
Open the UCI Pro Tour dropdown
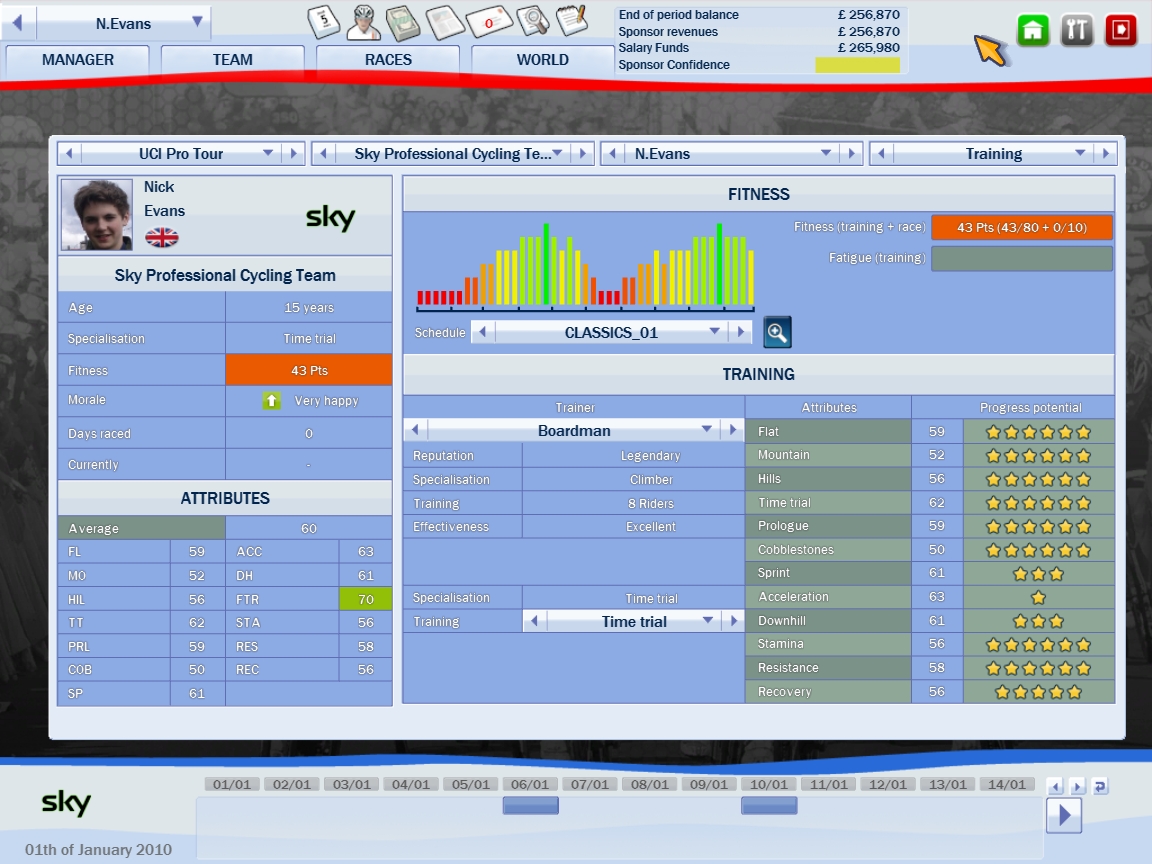coord(268,154)
